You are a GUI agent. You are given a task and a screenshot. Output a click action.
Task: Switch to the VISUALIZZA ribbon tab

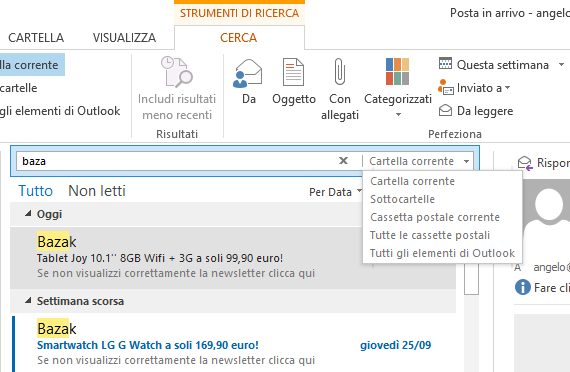pos(124,37)
